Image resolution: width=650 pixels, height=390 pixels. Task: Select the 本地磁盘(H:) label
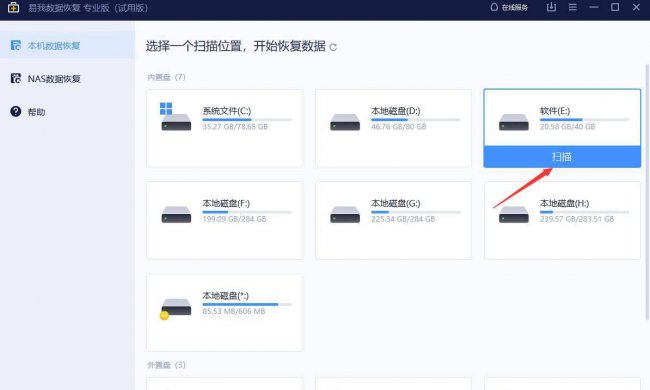(564, 203)
